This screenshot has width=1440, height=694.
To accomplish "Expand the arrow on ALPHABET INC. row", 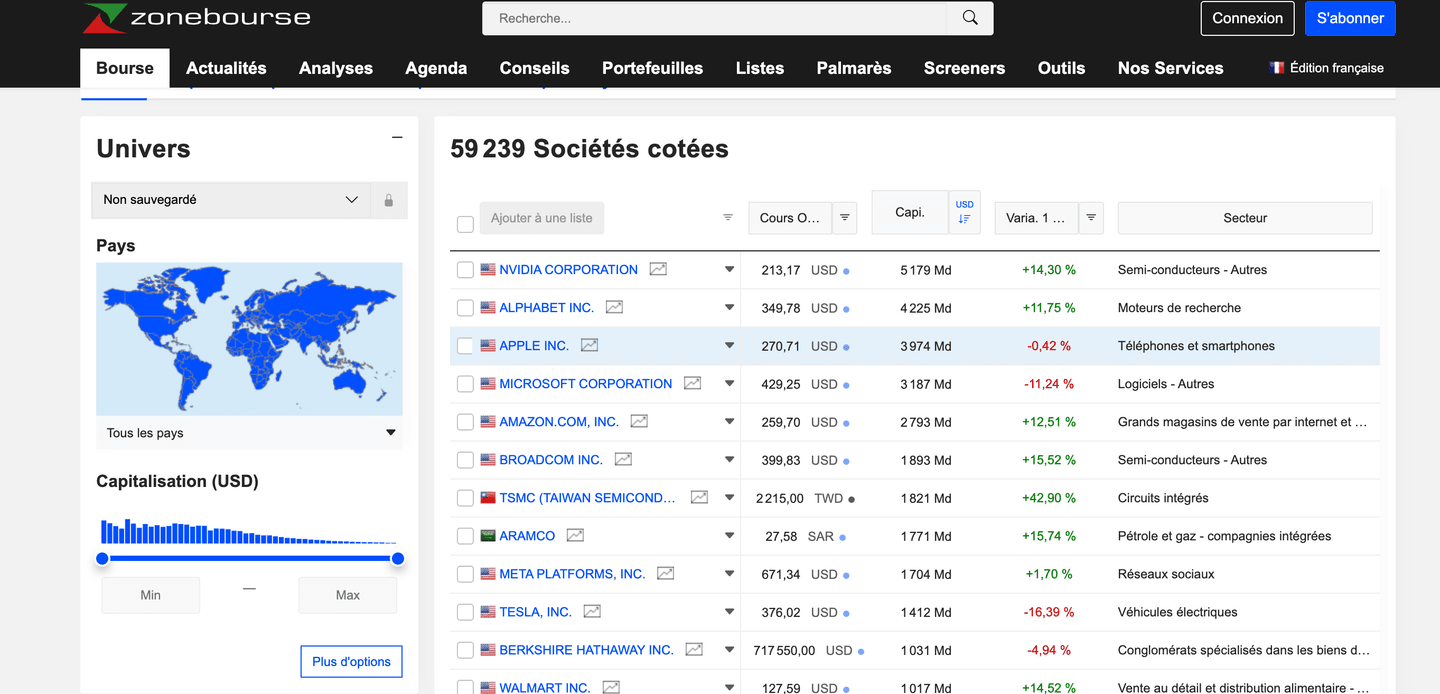I will click(729, 307).
